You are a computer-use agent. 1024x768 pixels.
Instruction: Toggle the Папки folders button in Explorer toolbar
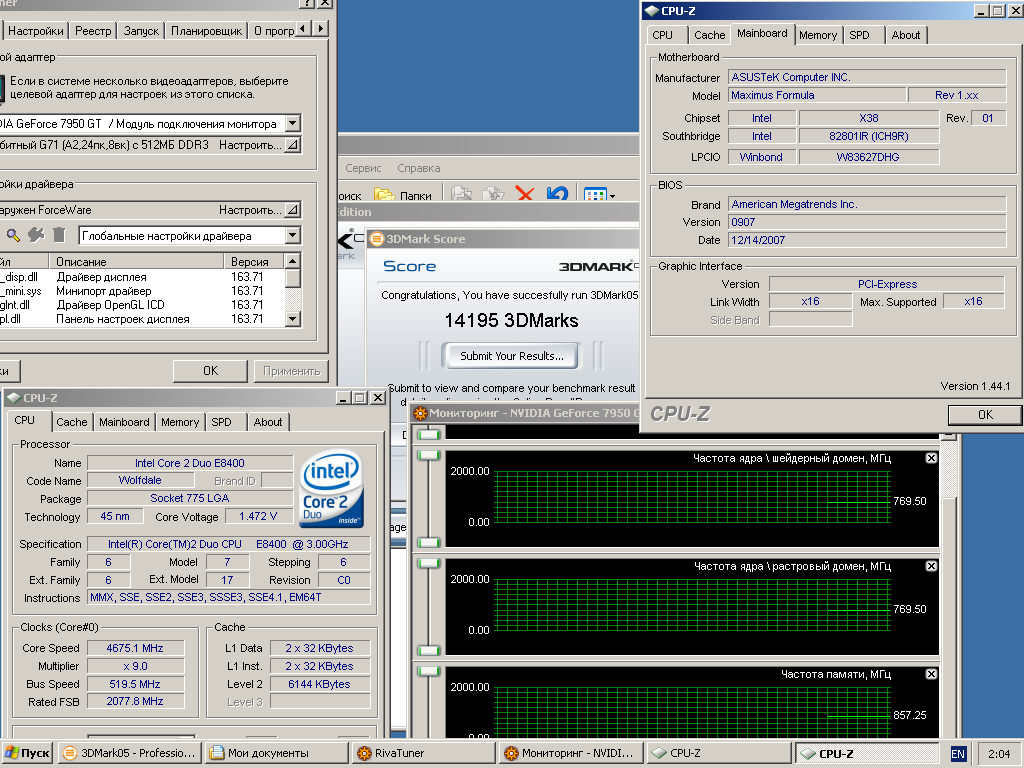tap(403, 195)
